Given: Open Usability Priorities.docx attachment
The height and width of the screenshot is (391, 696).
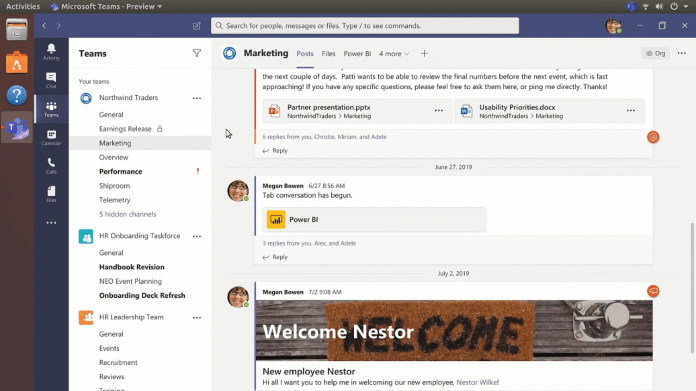Looking at the screenshot, I should (550, 111).
